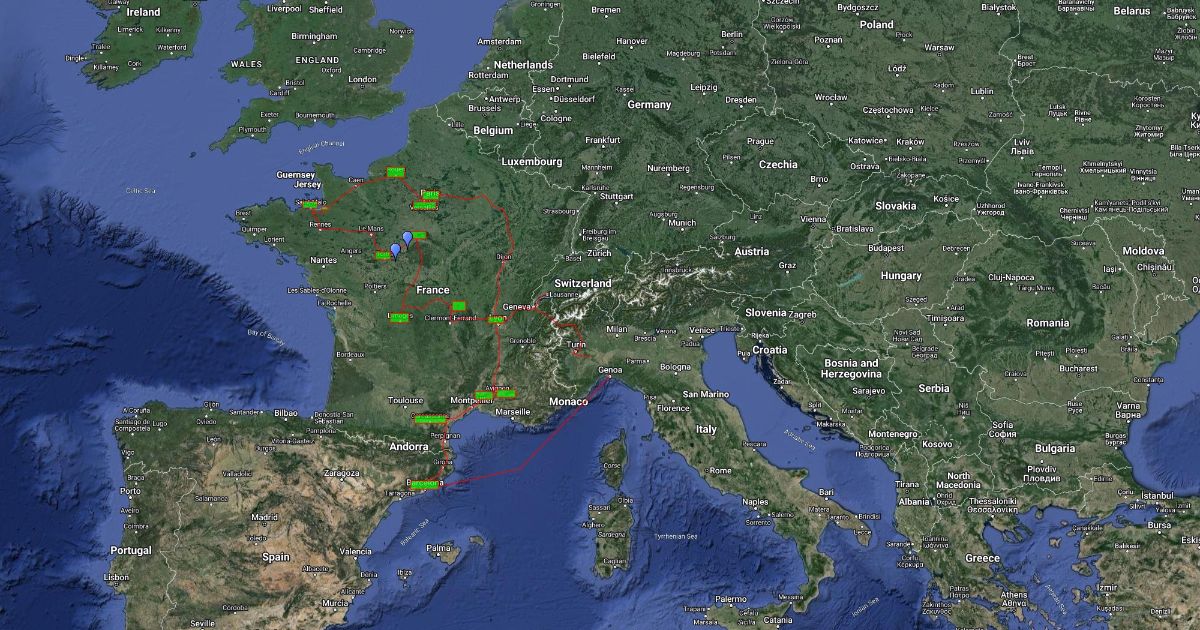Click the green marker right of Avignon
Viewport: 1200px width, 630px height.
pos(505,393)
